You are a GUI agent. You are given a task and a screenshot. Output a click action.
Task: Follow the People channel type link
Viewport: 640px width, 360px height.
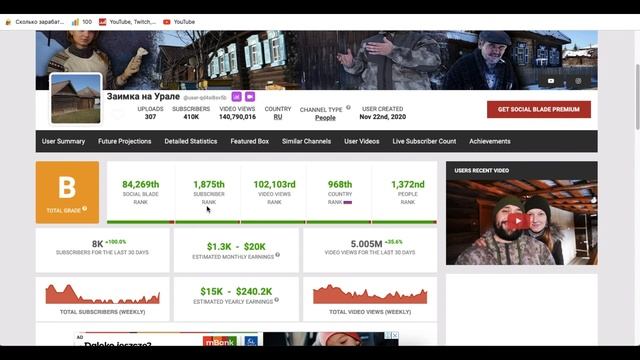[325, 118]
